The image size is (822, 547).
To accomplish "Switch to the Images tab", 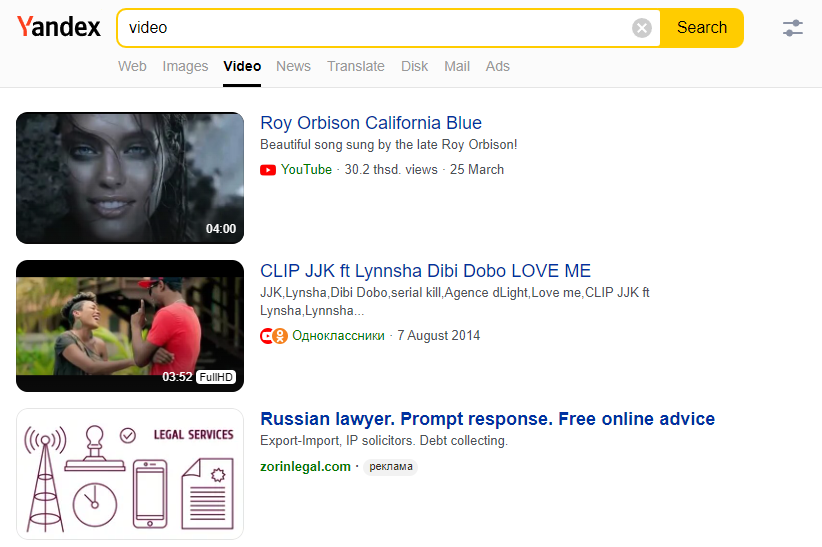I will tap(185, 66).
